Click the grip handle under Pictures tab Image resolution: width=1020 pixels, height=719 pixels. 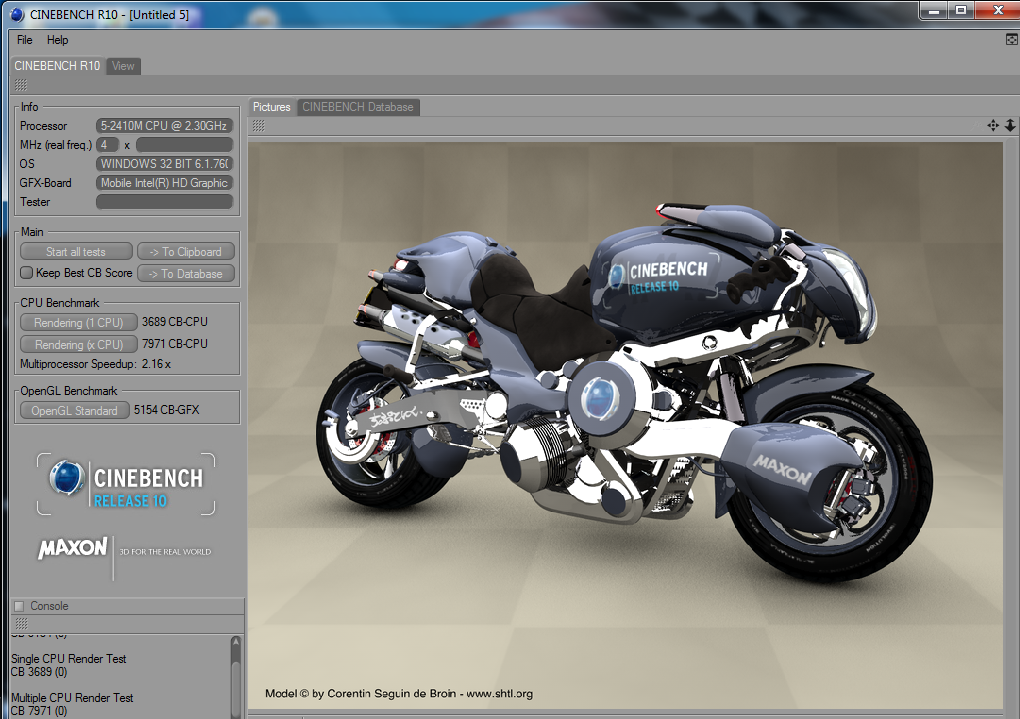pos(258,126)
